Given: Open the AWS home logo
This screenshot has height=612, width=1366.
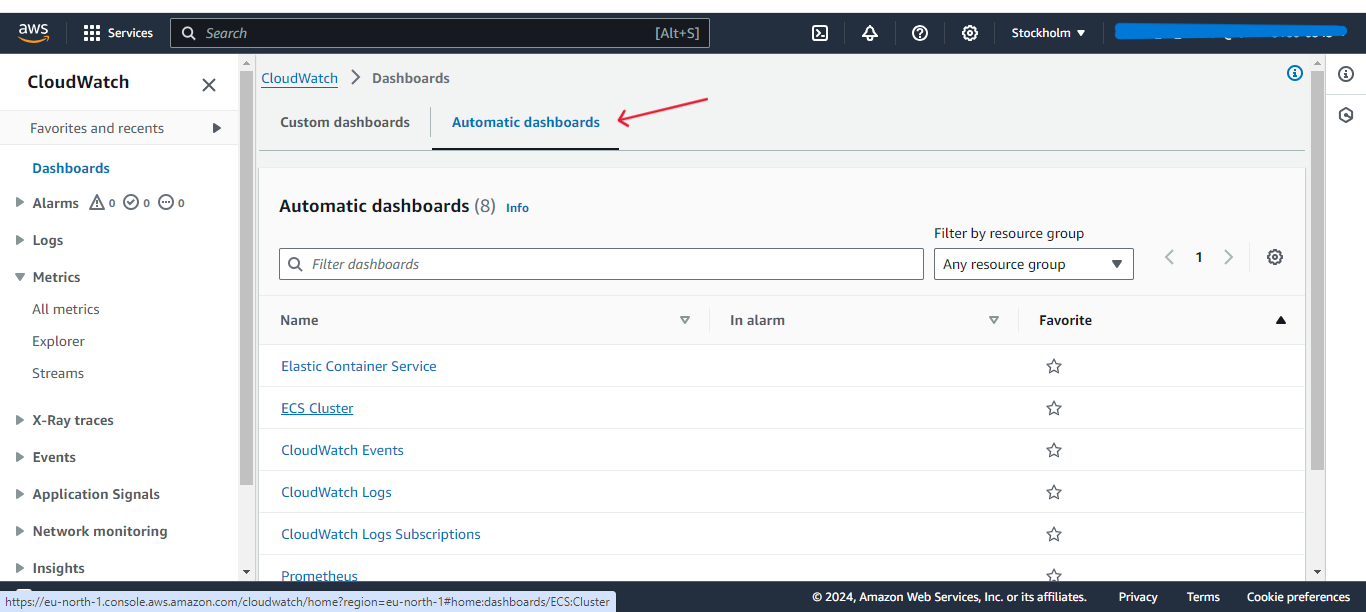Looking at the screenshot, I should [33, 33].
